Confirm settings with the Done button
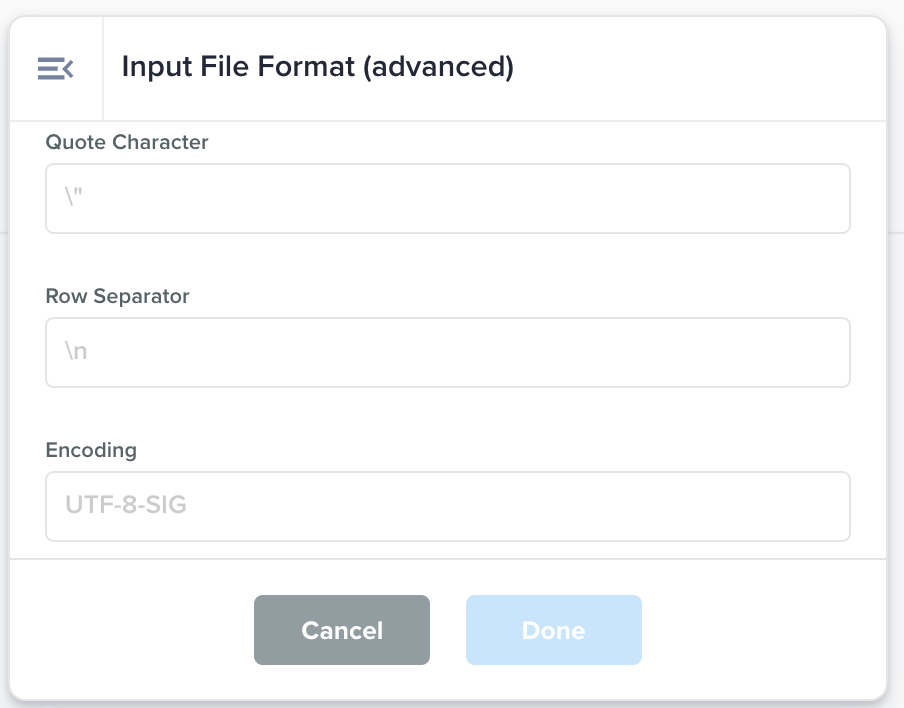Screen dimensions: 904x708 coord(553,630)
